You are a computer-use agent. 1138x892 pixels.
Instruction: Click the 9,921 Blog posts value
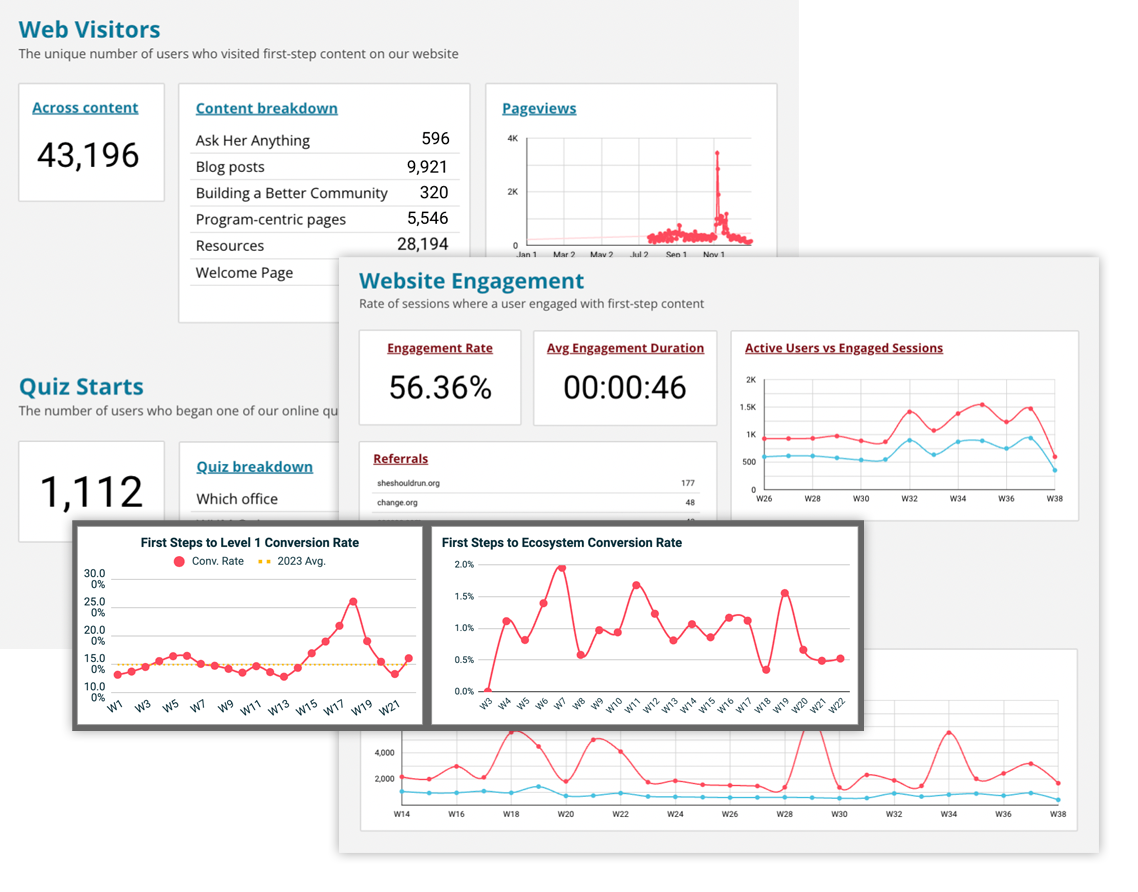point(427,167)
